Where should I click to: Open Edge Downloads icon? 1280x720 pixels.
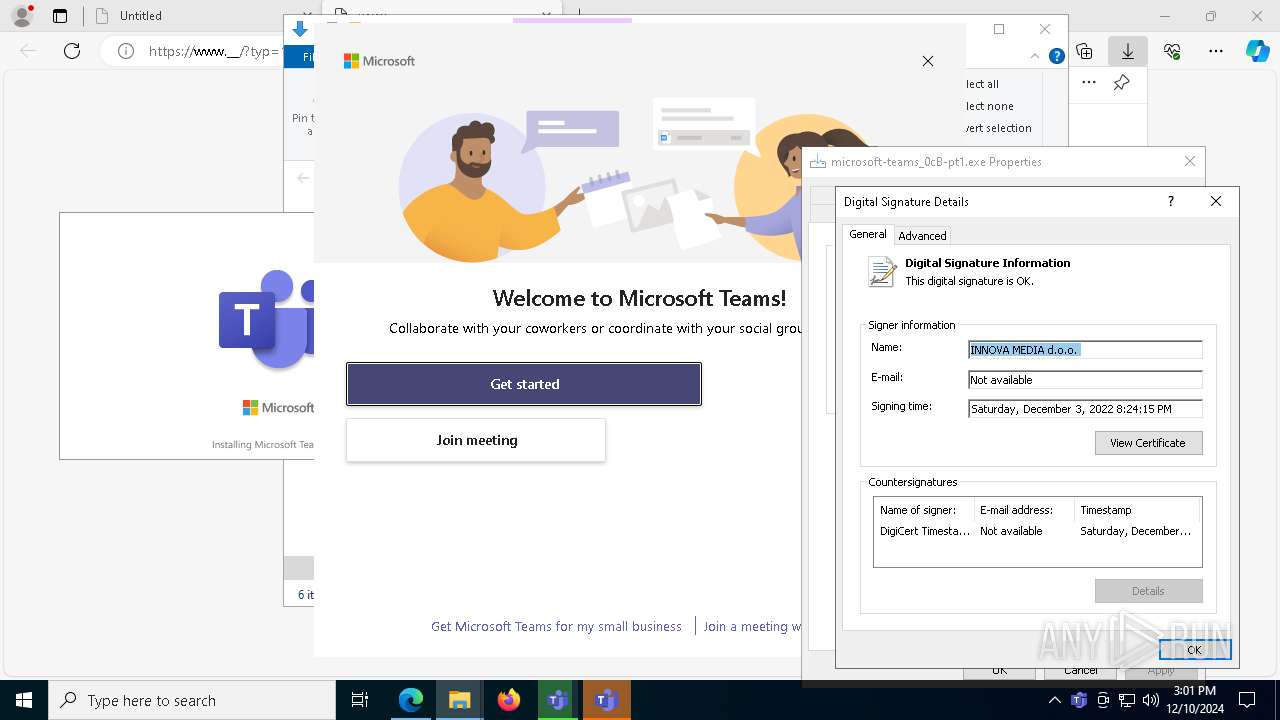coord(1128,51)
